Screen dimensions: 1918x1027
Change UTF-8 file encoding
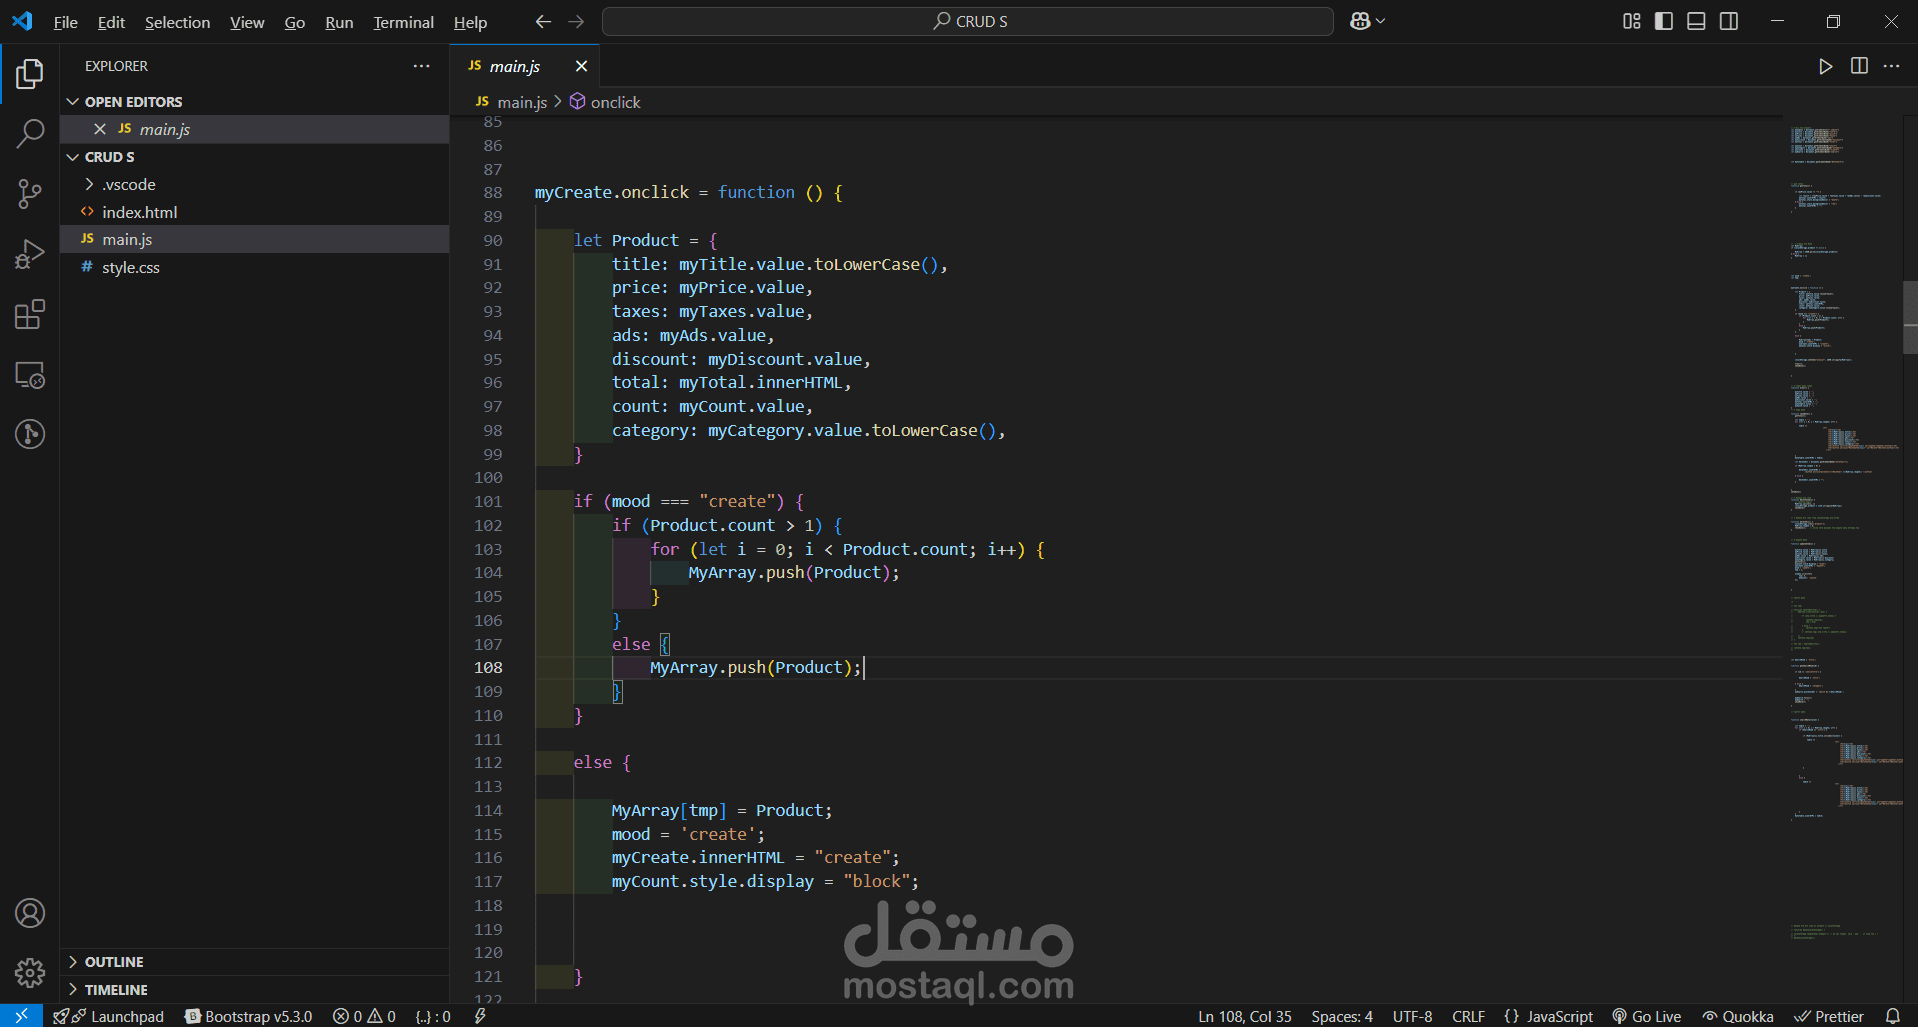tap(1412, 1016)
